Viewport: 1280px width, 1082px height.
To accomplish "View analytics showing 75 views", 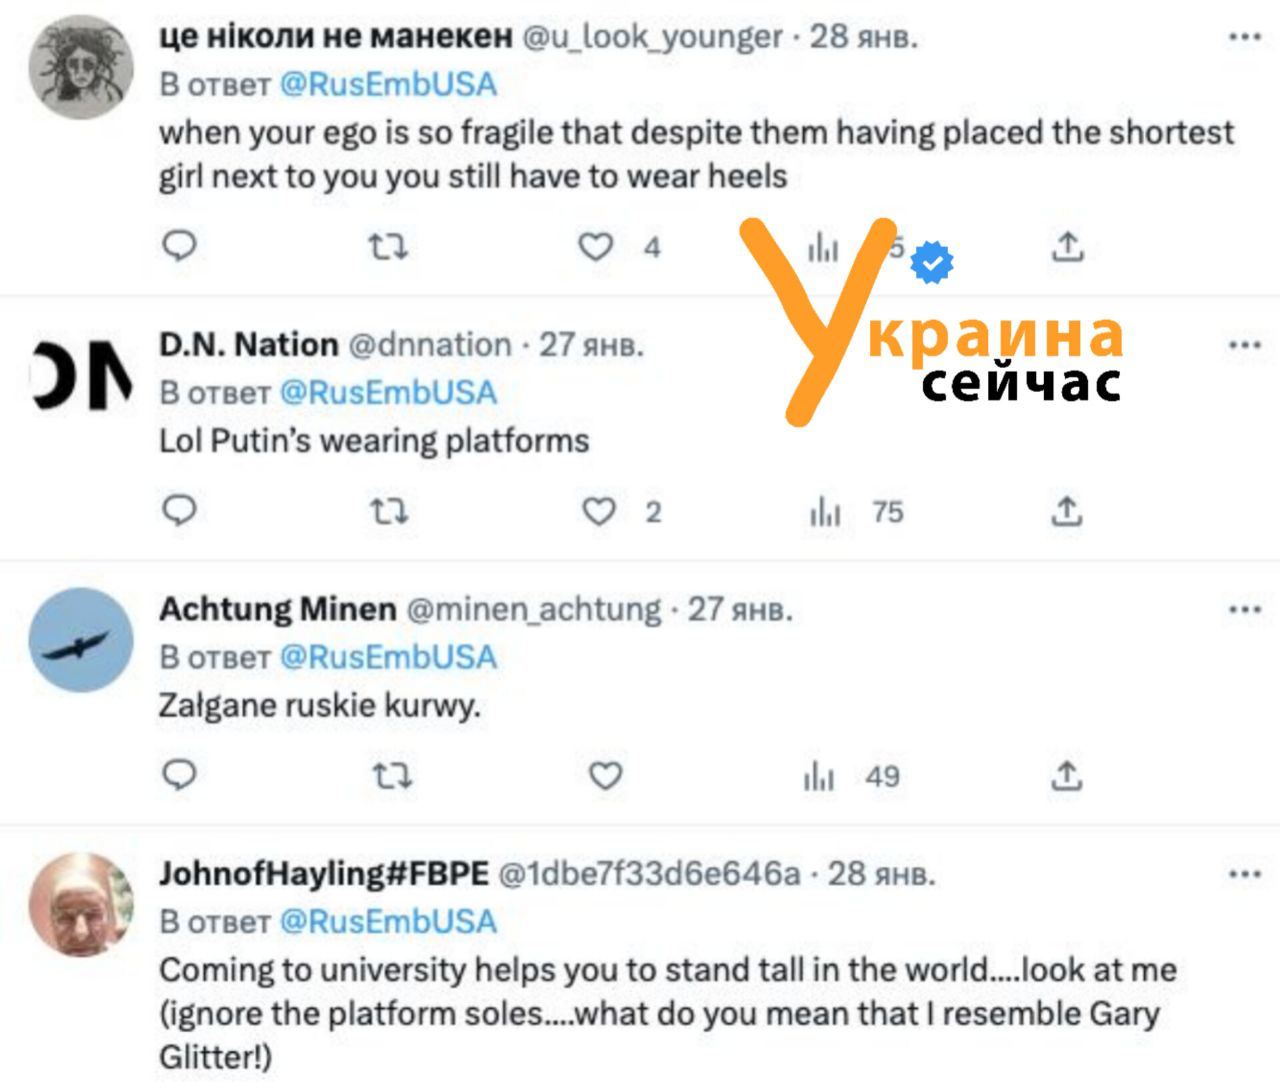I will pyautogui.click(x=855, y=512).
